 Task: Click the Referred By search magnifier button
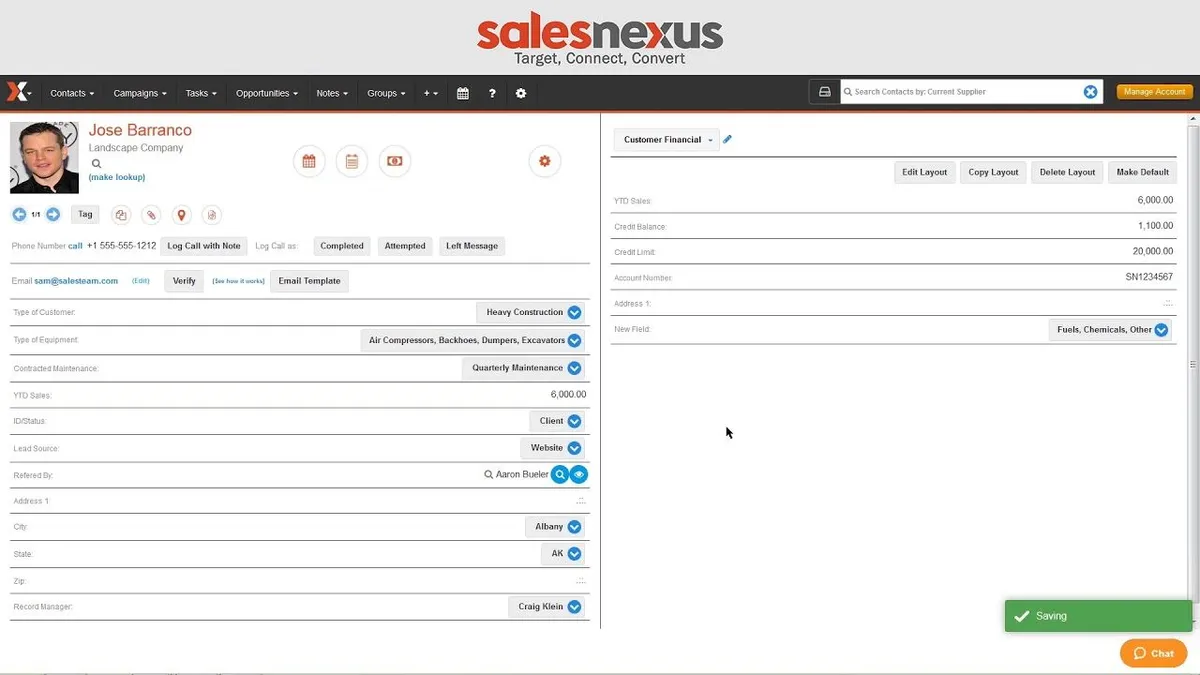tap(560, 474)
